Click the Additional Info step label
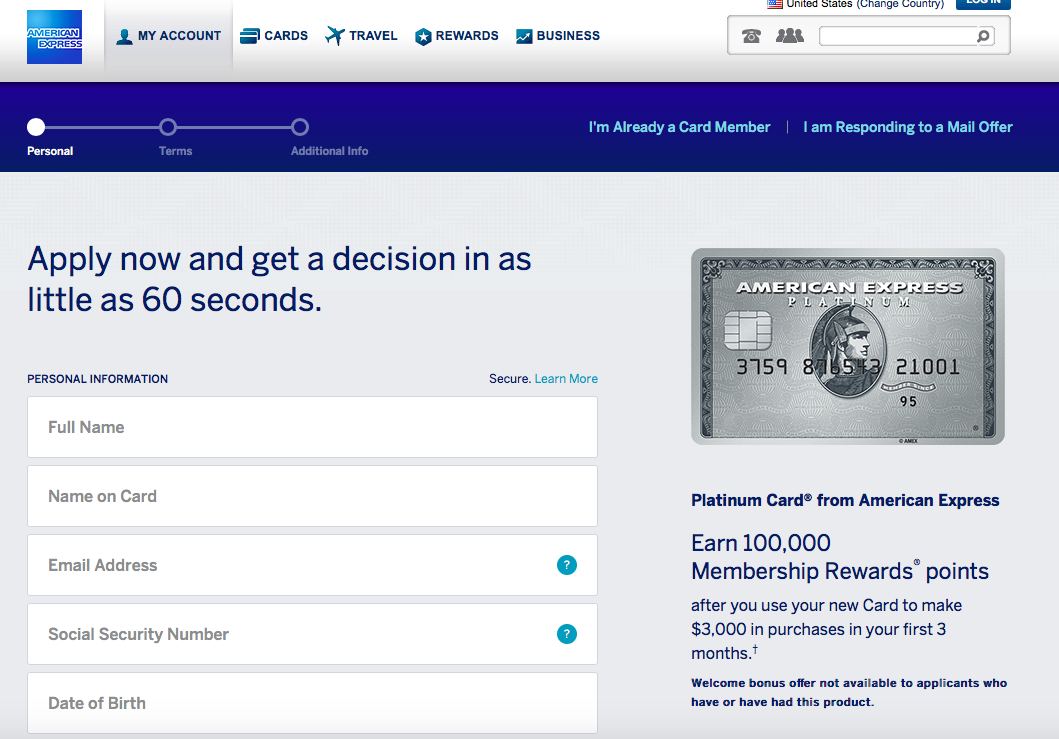 click(x=330, y=151)
